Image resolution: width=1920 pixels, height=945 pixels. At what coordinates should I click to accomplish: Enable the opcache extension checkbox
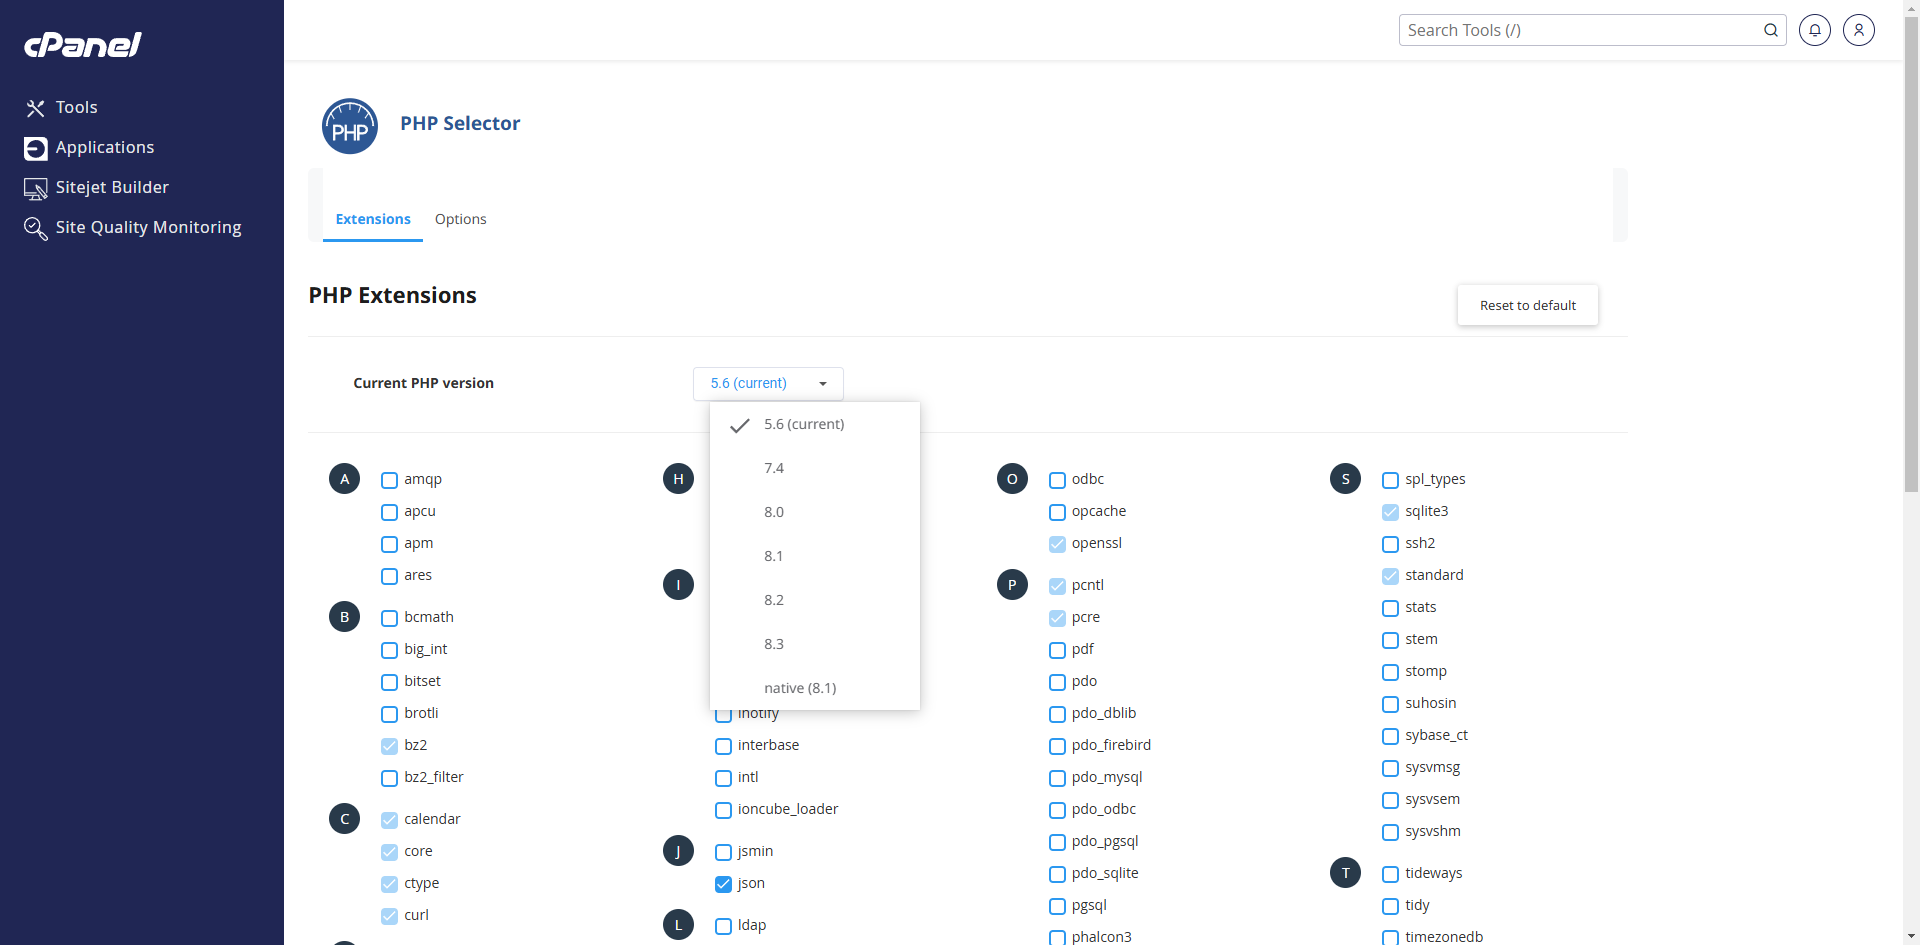pos(1057,512)
